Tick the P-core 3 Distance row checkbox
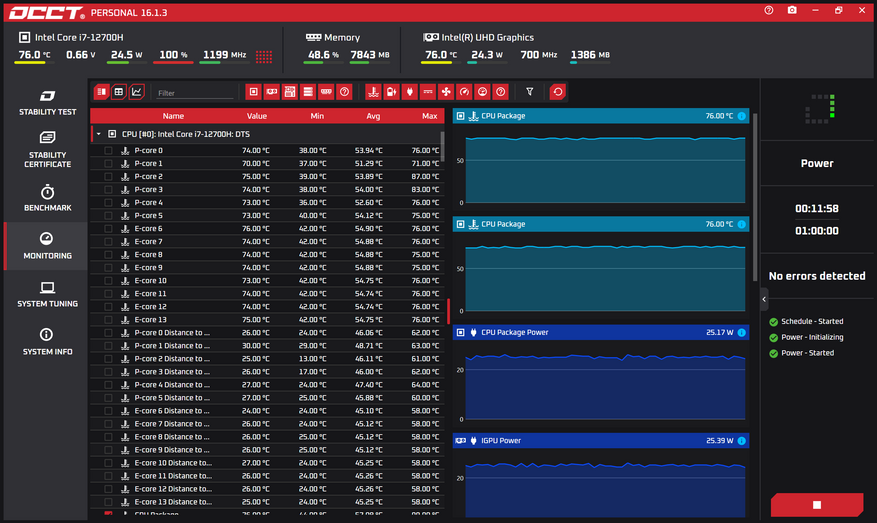This screenshot has width=877, height=523. click(x=108, y=372)
